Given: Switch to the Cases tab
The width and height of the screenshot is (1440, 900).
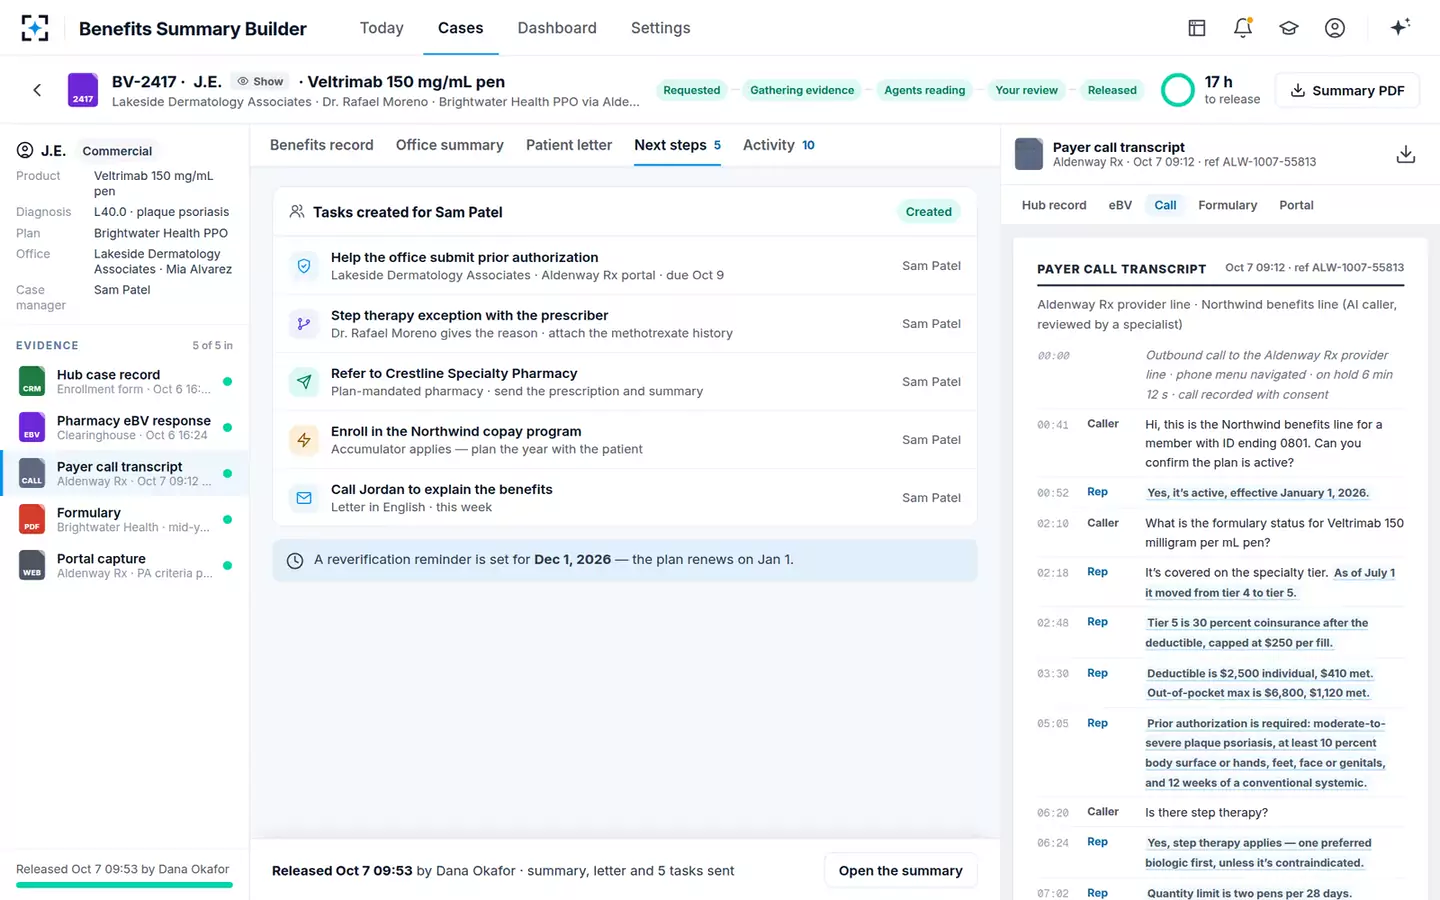Looking at the screenshot, I should (x=461, y=28).
